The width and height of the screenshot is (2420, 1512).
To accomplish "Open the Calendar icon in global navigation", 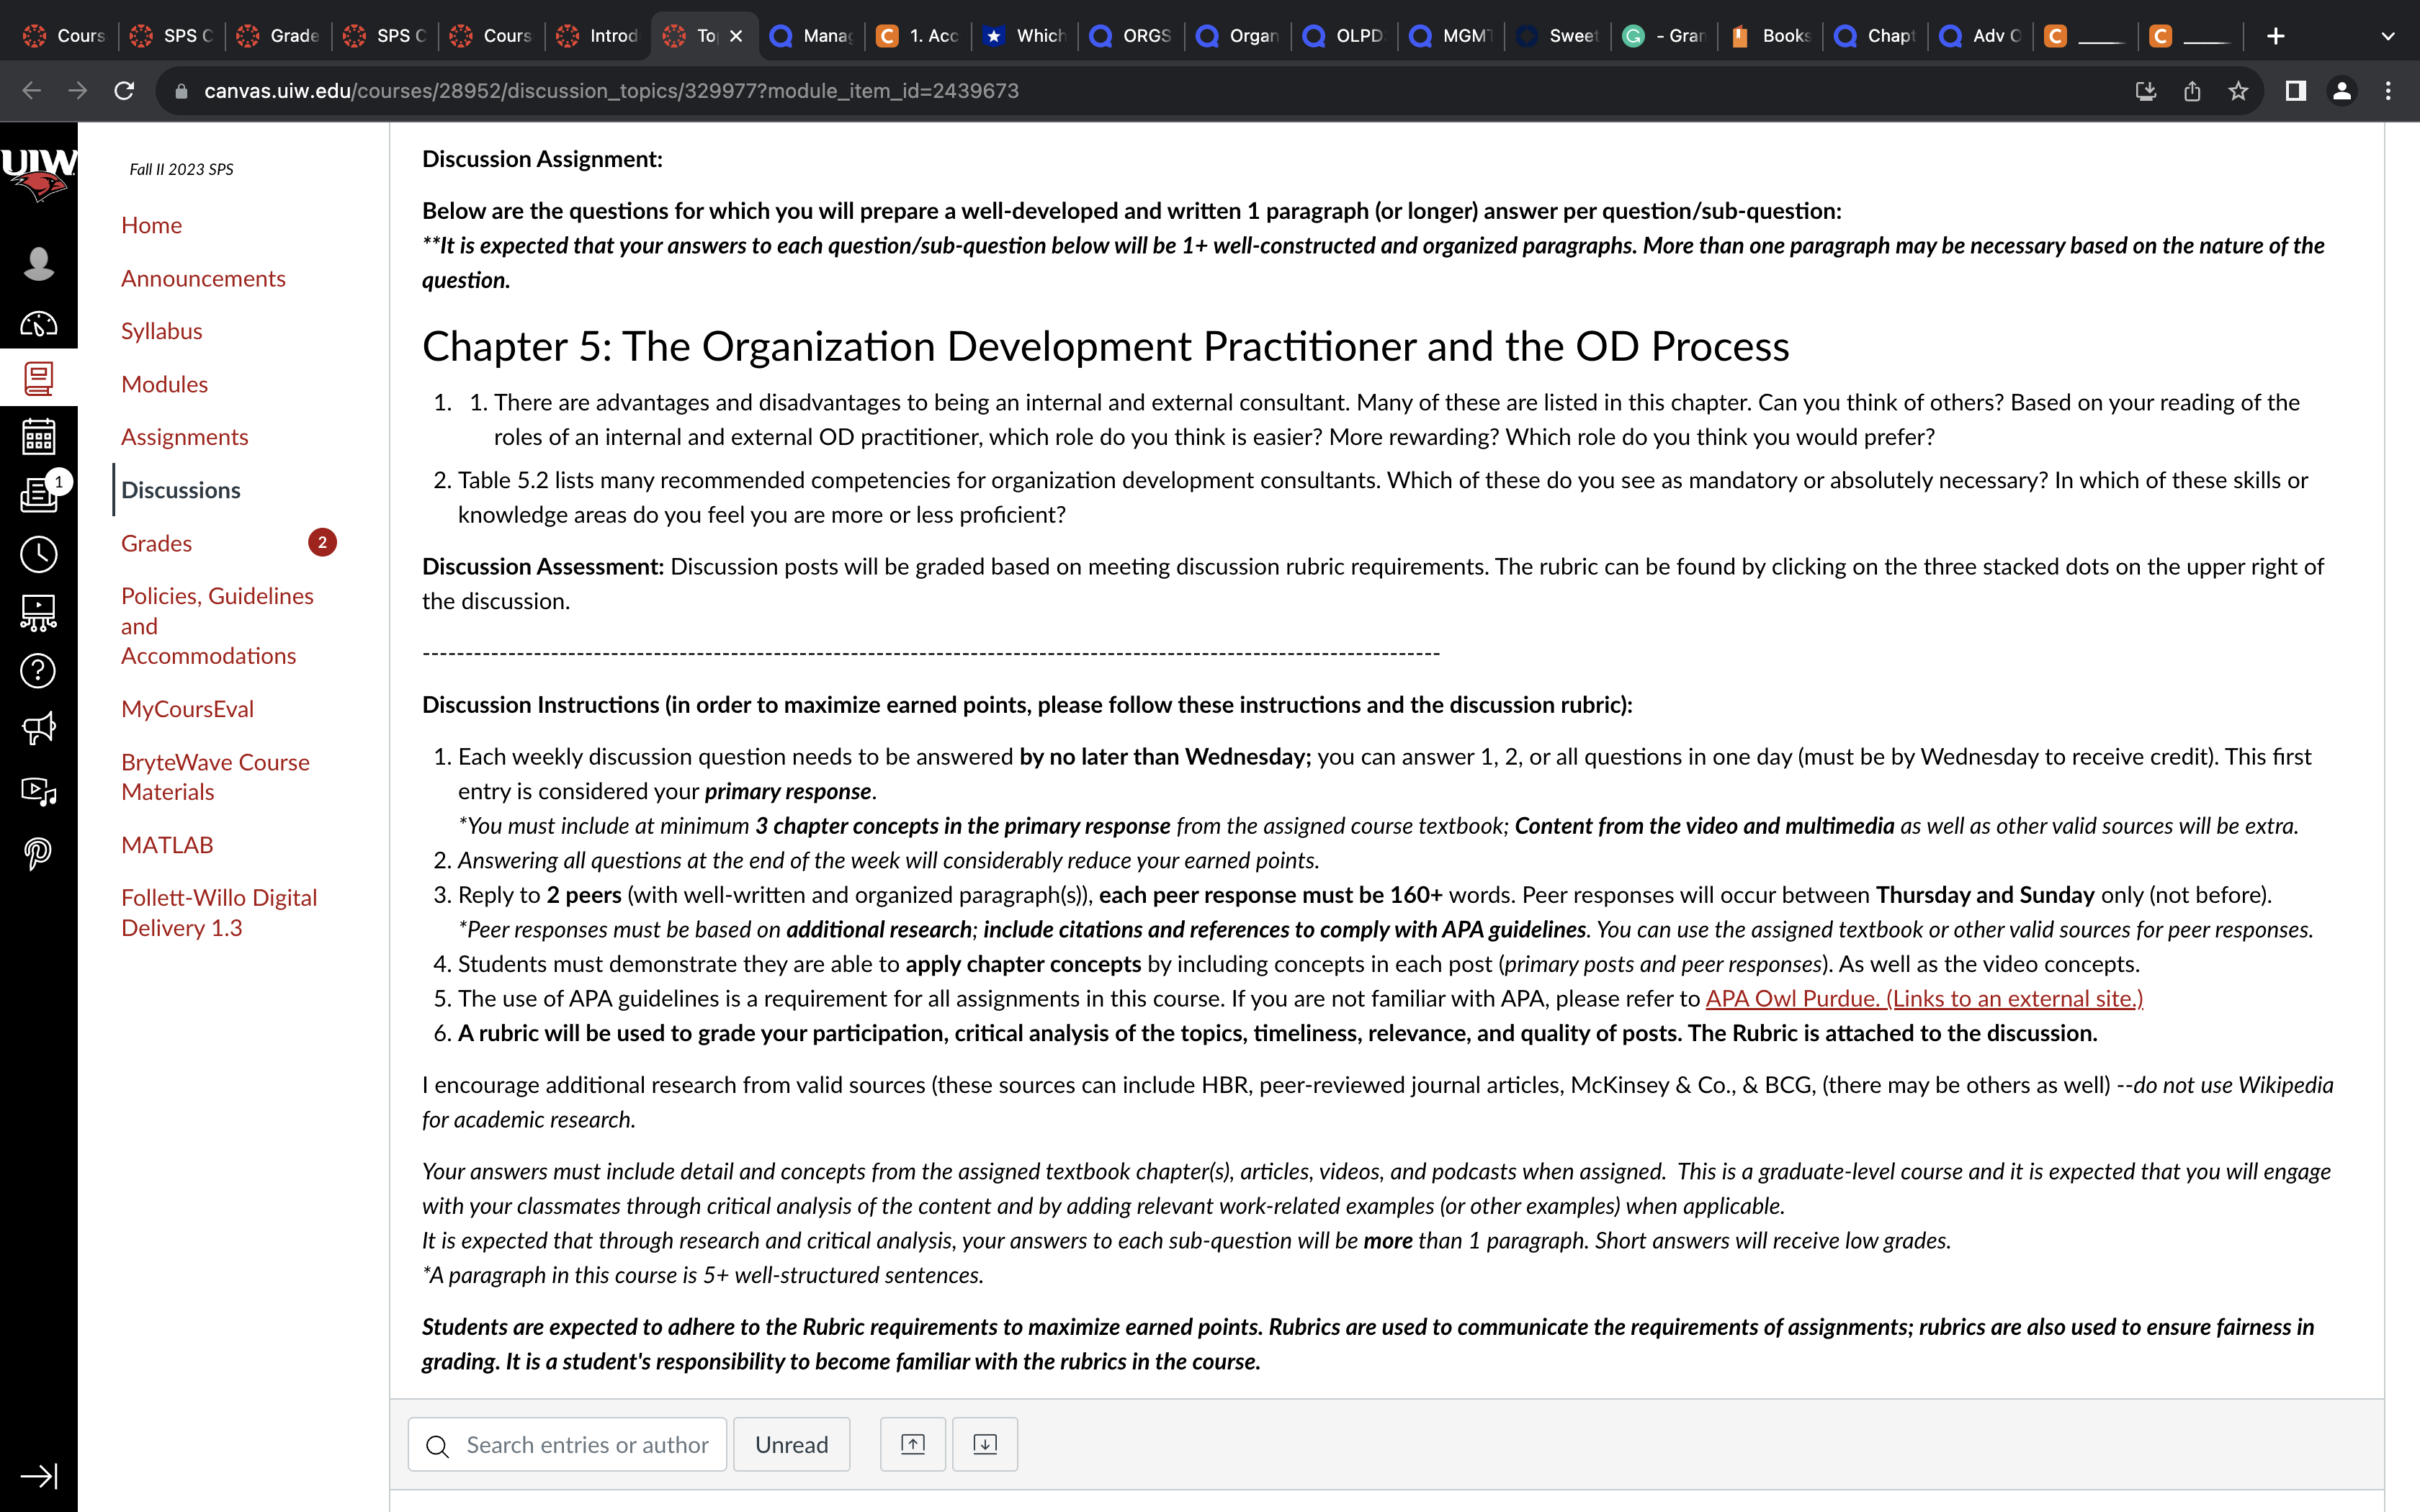I will [x=38, y=437].
